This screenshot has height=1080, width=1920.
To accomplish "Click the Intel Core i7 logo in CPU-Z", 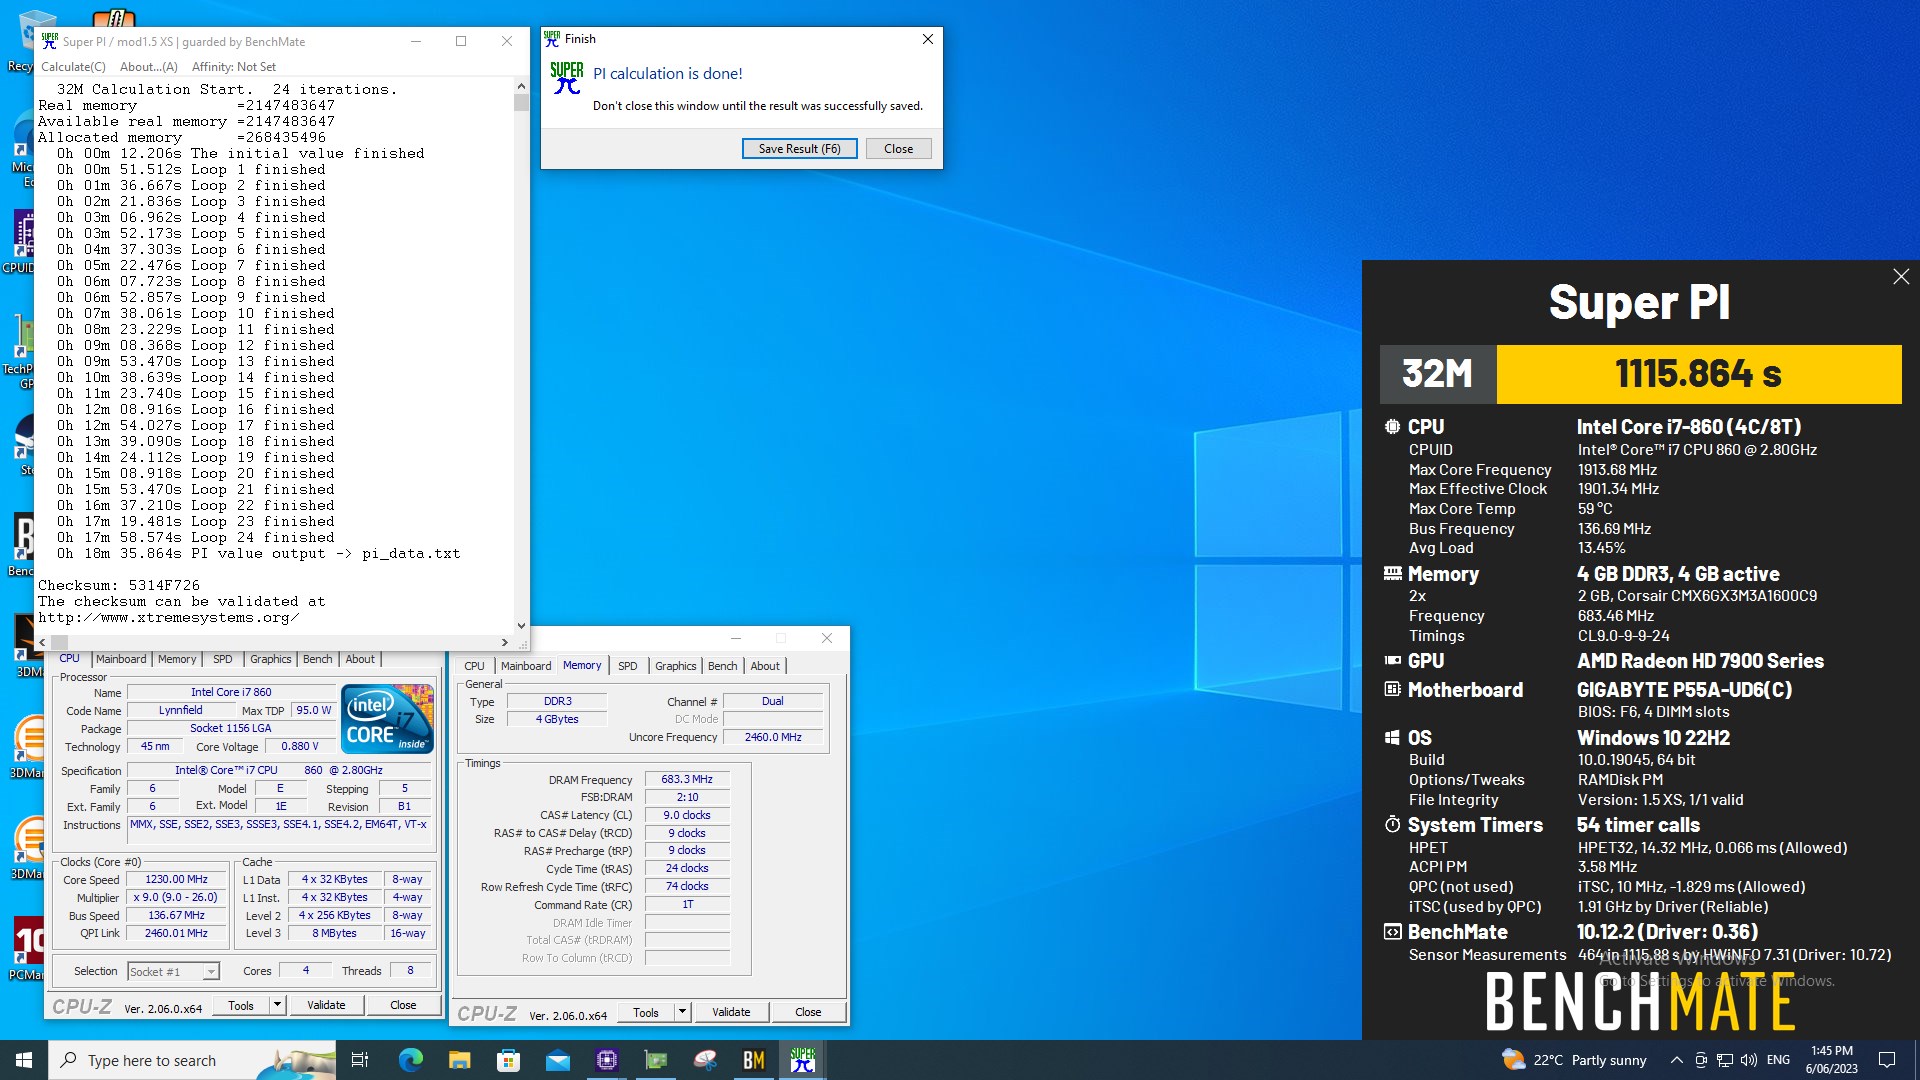I will pos(387,718).
